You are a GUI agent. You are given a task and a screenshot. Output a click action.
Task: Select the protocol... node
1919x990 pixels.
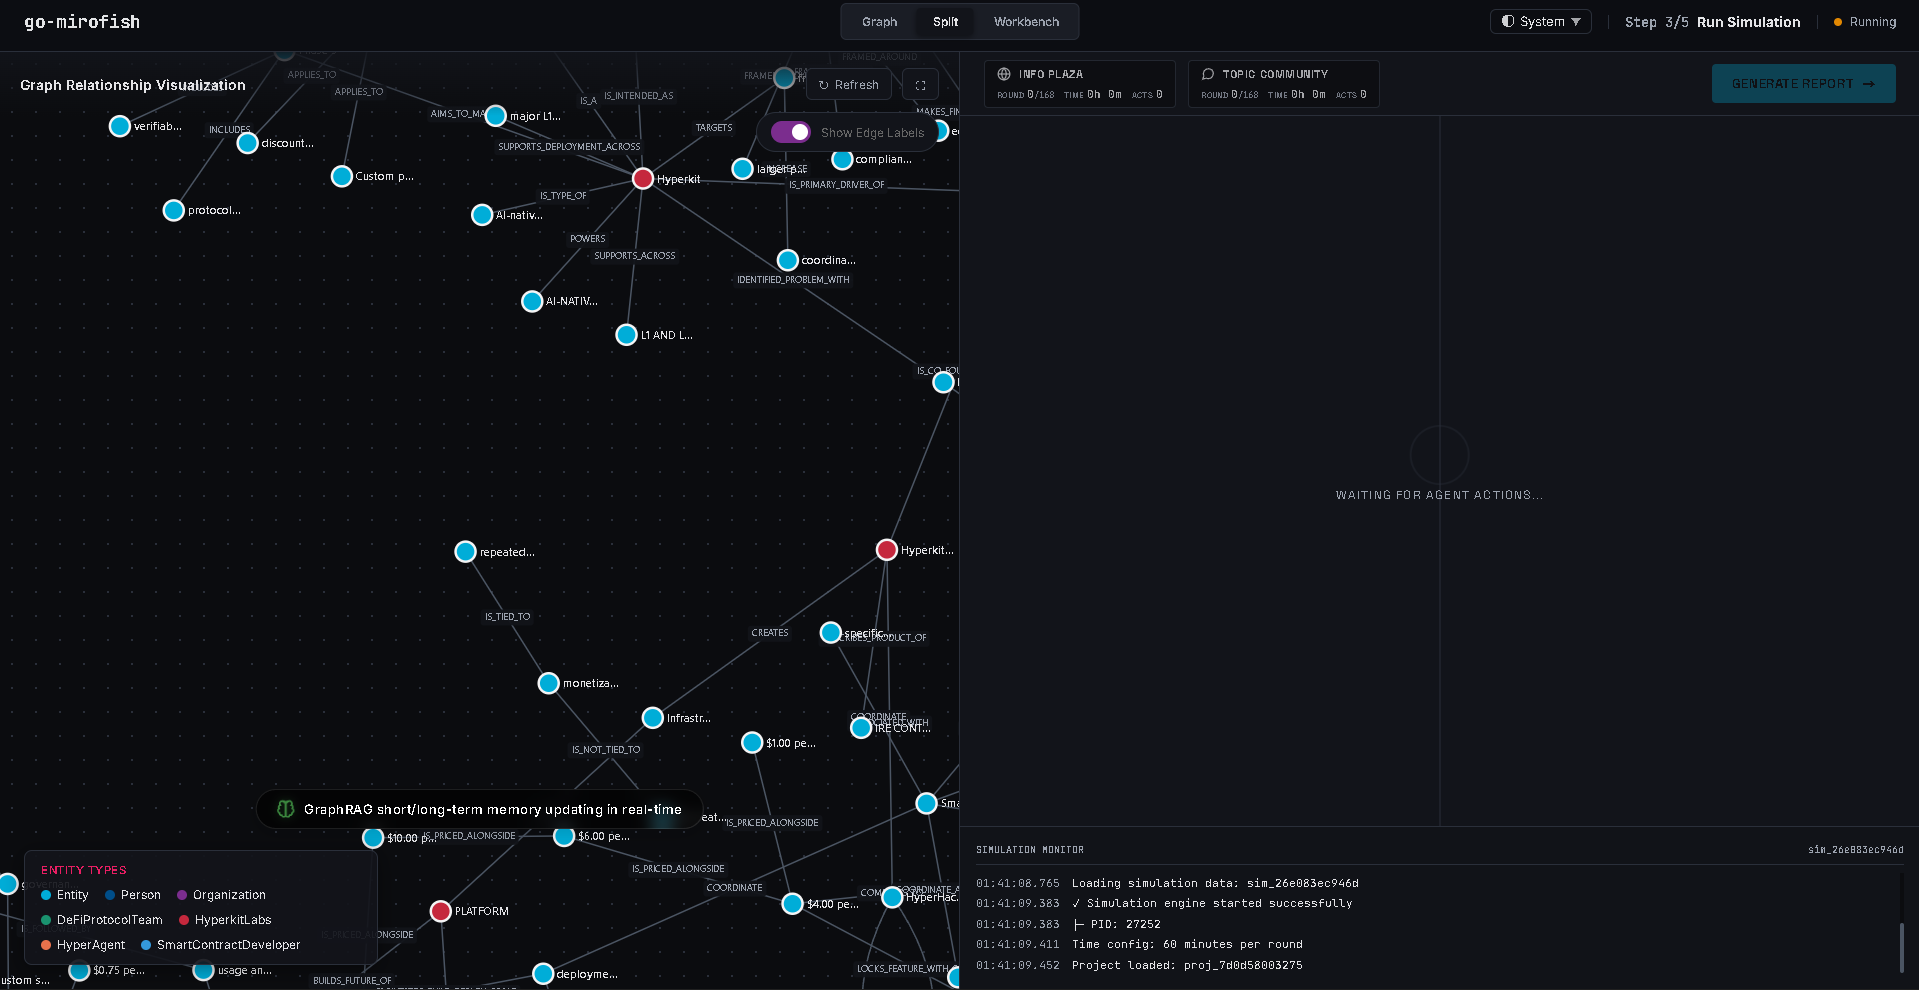(174, 210)
